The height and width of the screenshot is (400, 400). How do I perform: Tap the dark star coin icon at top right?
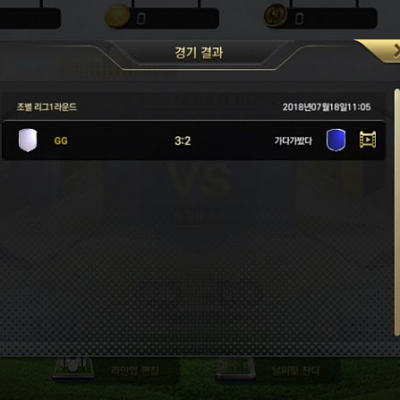(x=276, y=16)
